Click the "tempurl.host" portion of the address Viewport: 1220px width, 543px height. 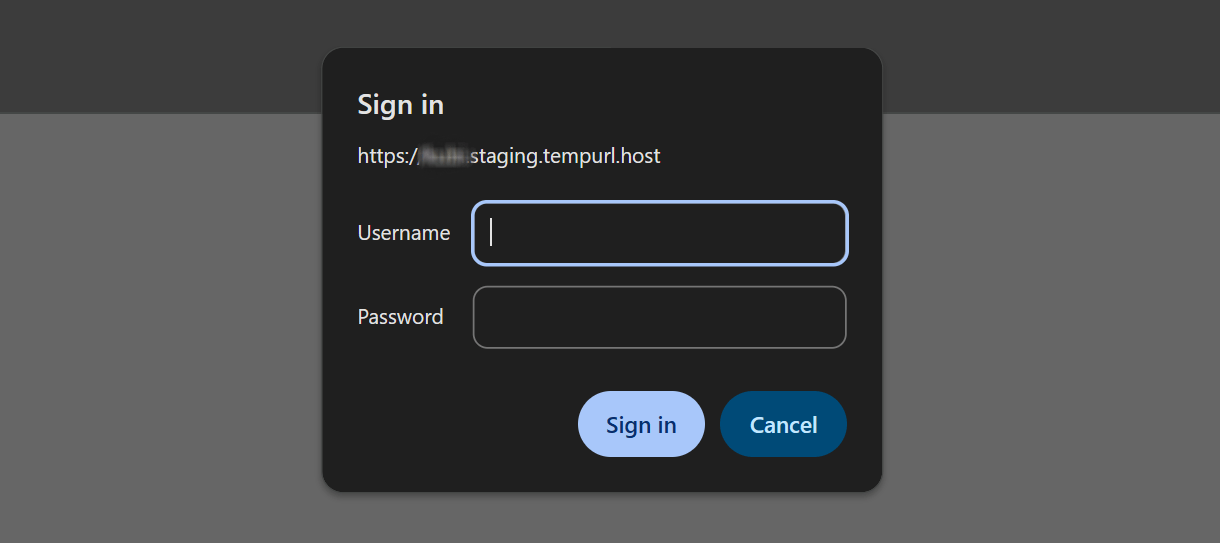[x=603, y=156]
